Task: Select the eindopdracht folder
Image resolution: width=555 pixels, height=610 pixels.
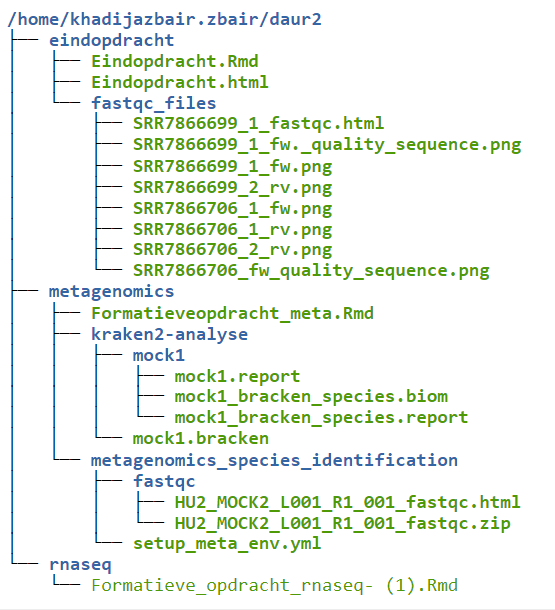Action: [111, 40]
